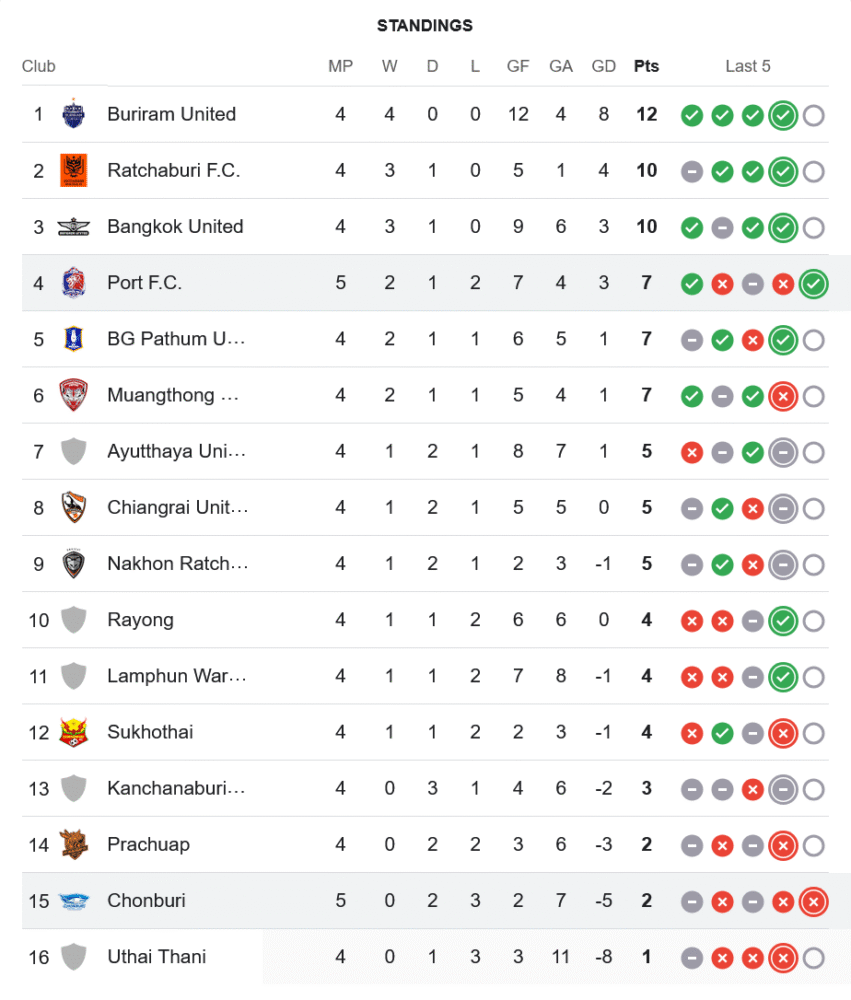The image size is (851, 1000).
Task: Click Port F.C.'s circled fifth-match win icon
Action: pos(814,284)
